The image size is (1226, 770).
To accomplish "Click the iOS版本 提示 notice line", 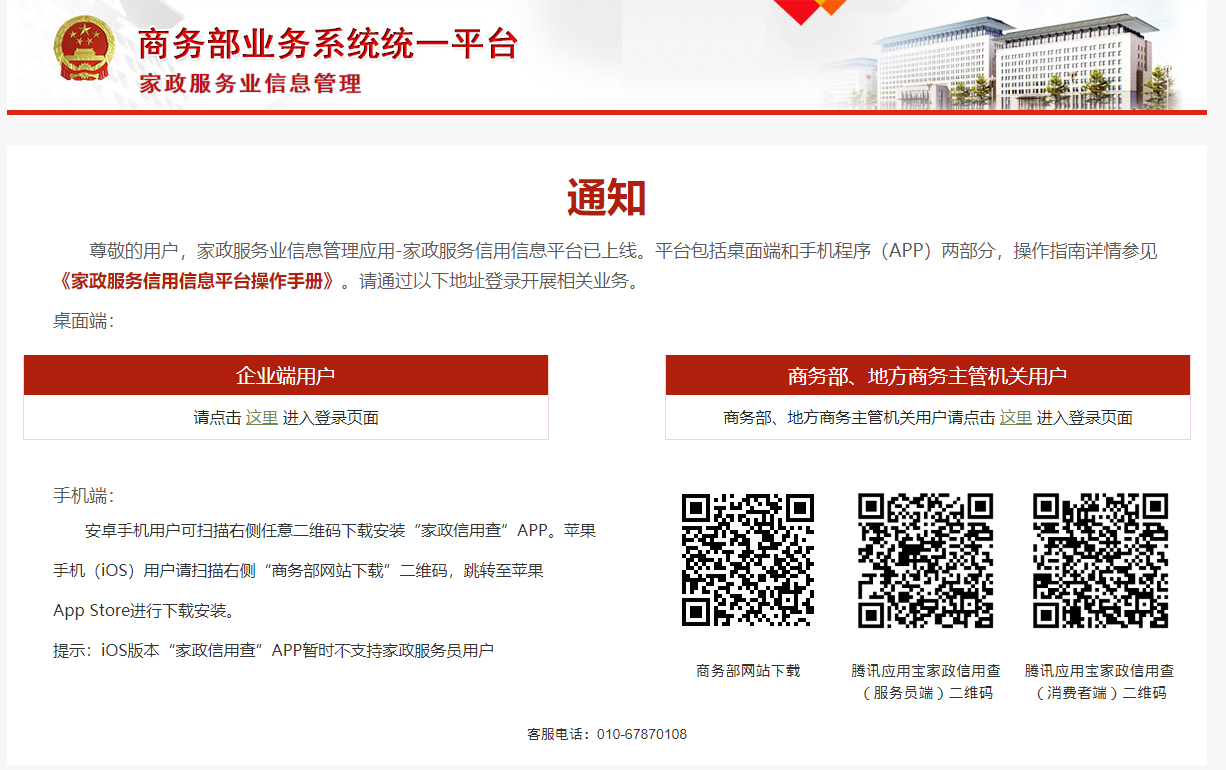I will [273, 650].
